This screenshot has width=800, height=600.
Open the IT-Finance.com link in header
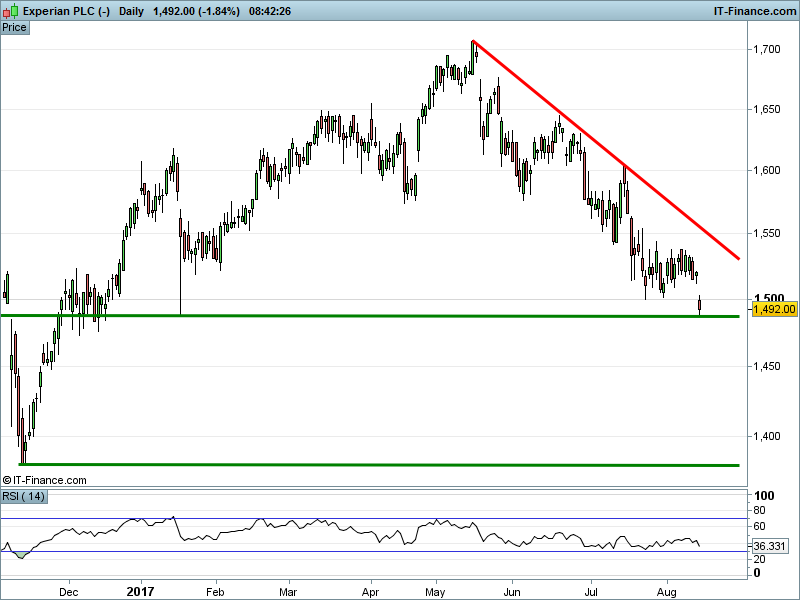[x=754, y=11]
